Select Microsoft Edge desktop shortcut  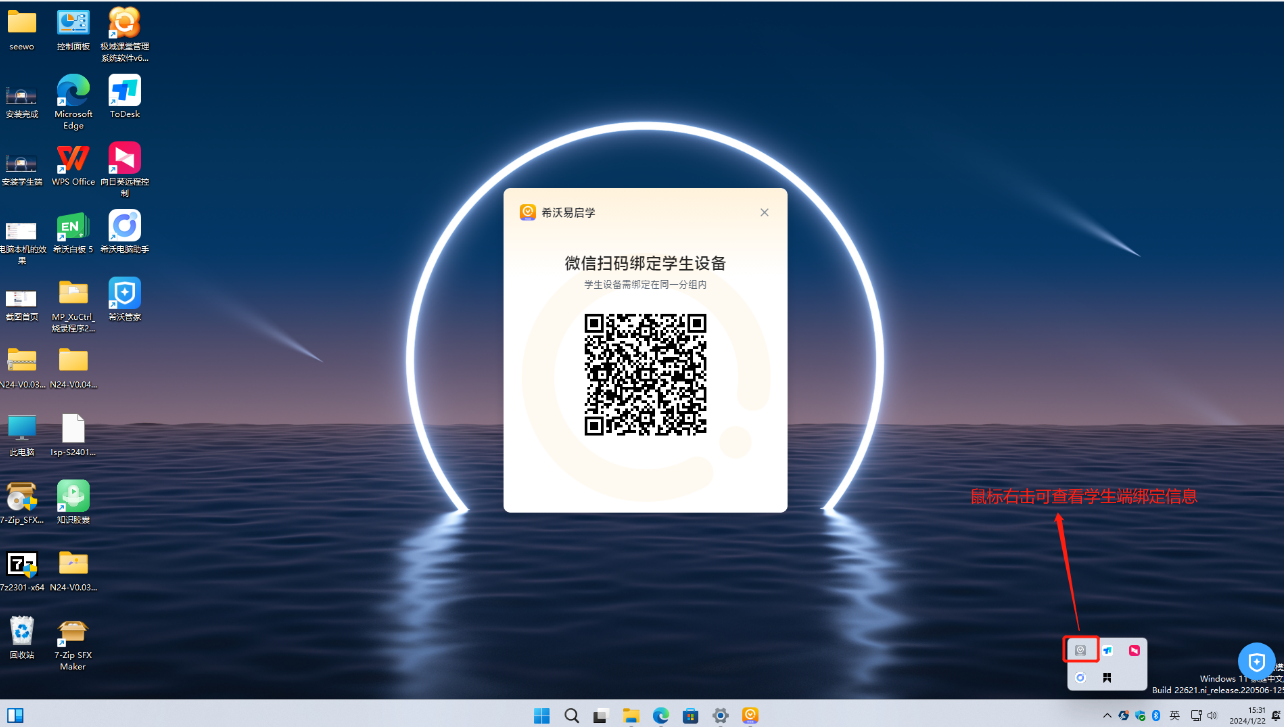(x=73, y=102)
